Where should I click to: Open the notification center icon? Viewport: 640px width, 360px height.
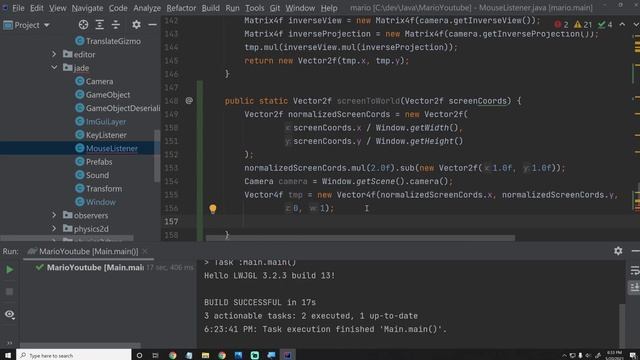[633, 356]
